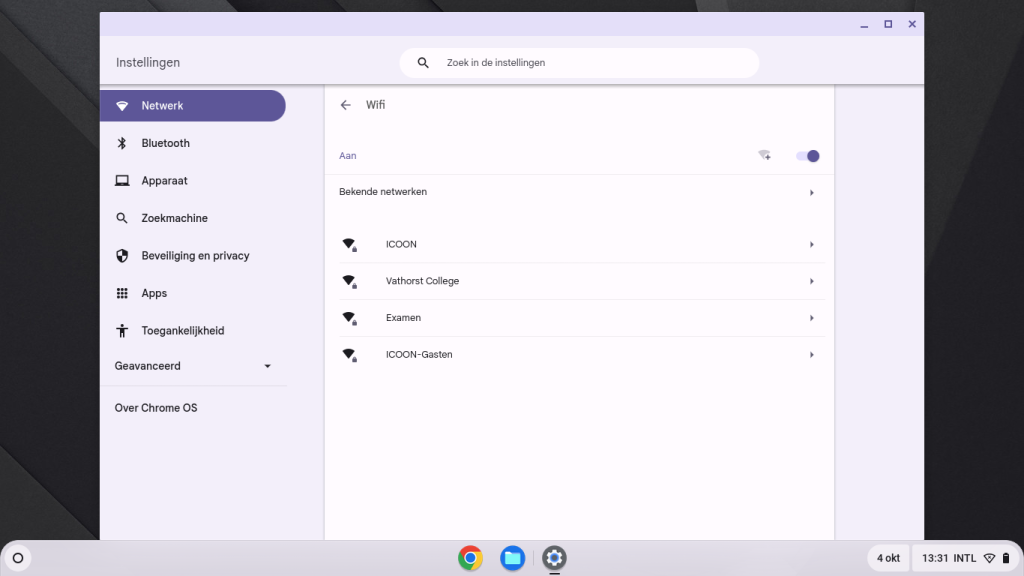Select Bluetooth in the sidebar
1024x576 pixels.
(x=165, y=143)
